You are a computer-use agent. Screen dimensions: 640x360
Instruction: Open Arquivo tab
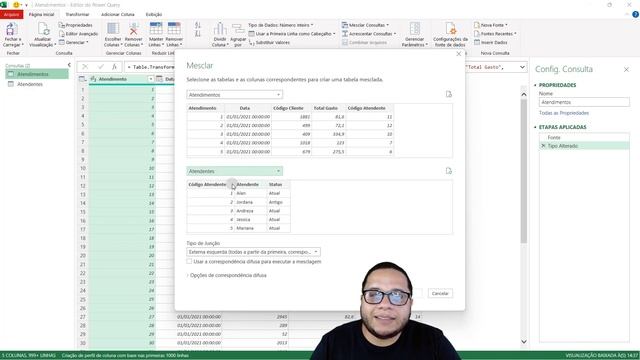click(11, 14)
